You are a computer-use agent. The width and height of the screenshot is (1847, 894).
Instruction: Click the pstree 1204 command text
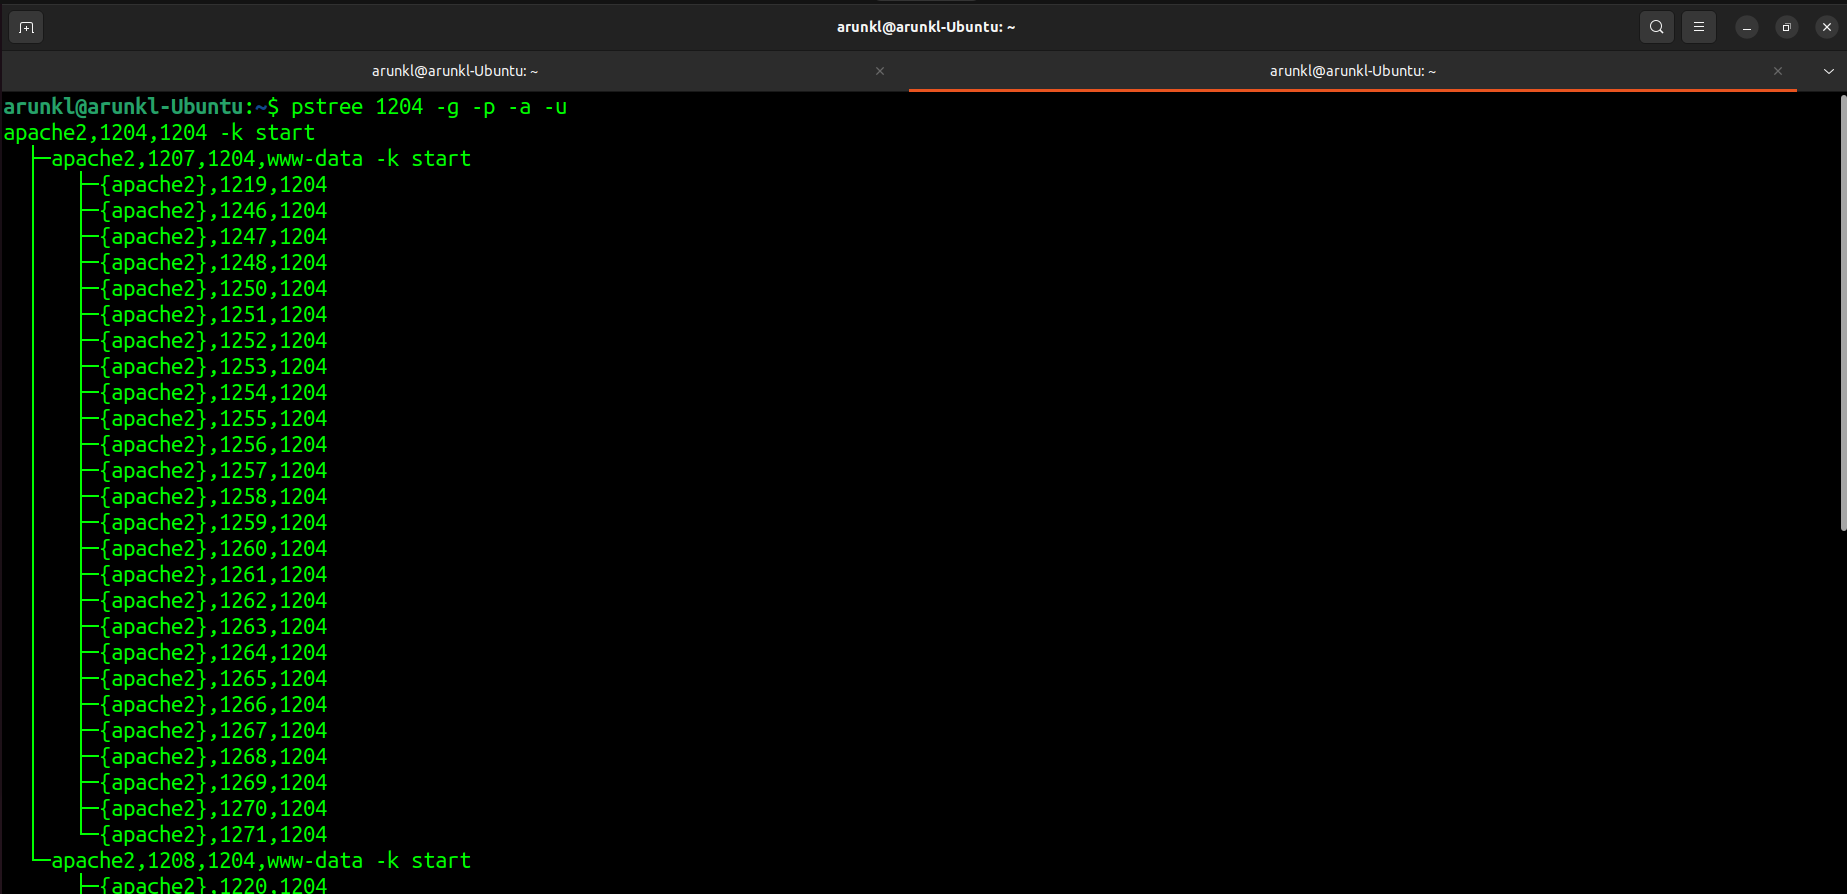[429, 107]
